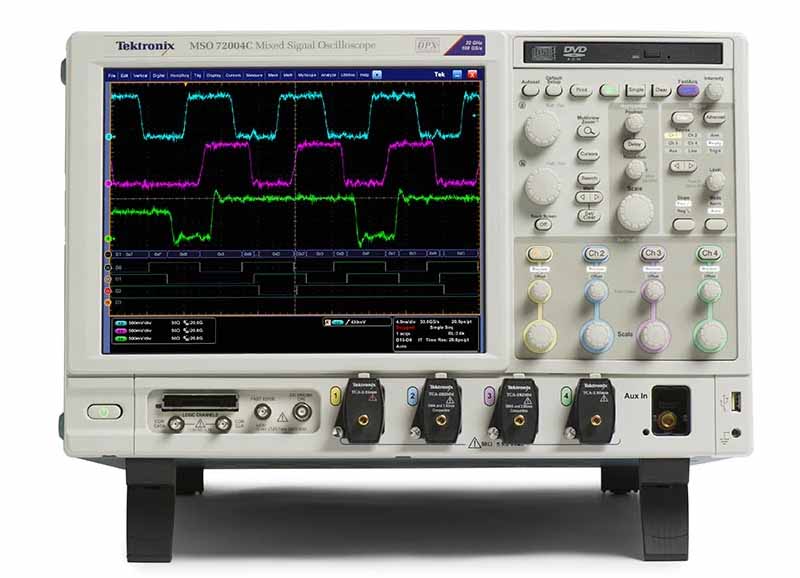Screen dimensions: 800x578
Task: Select the Multiview Zoom magnifier button
Action: point(587,133)
